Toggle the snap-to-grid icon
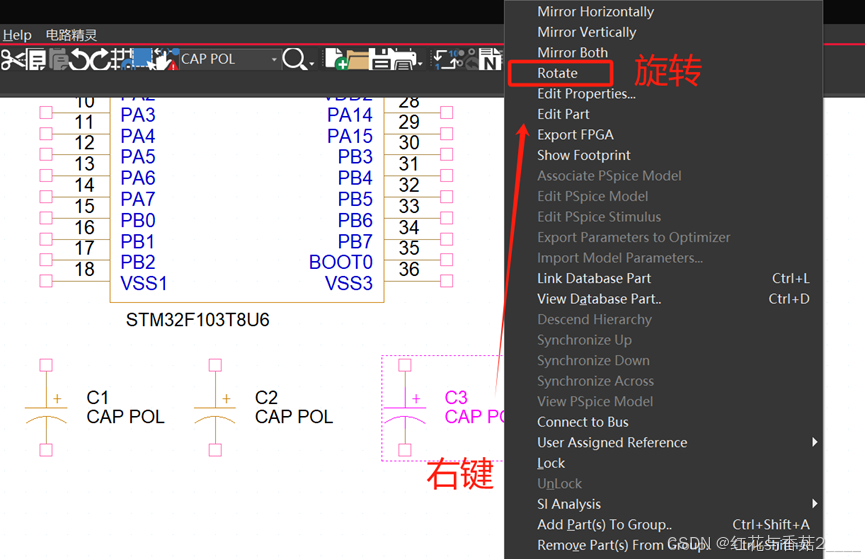Image resolution: width=865 pixels, height=559 pixels. [121, 59]
